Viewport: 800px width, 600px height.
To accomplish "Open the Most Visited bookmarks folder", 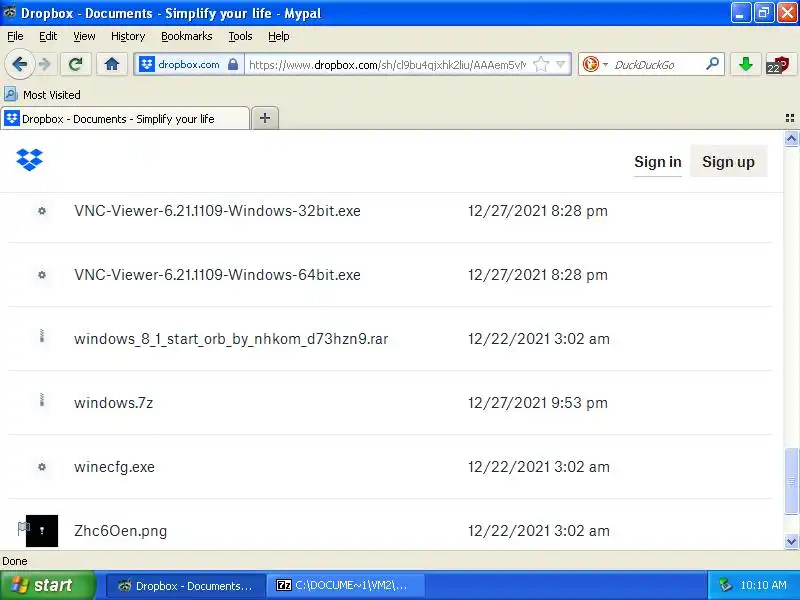I will pos(43,95).
